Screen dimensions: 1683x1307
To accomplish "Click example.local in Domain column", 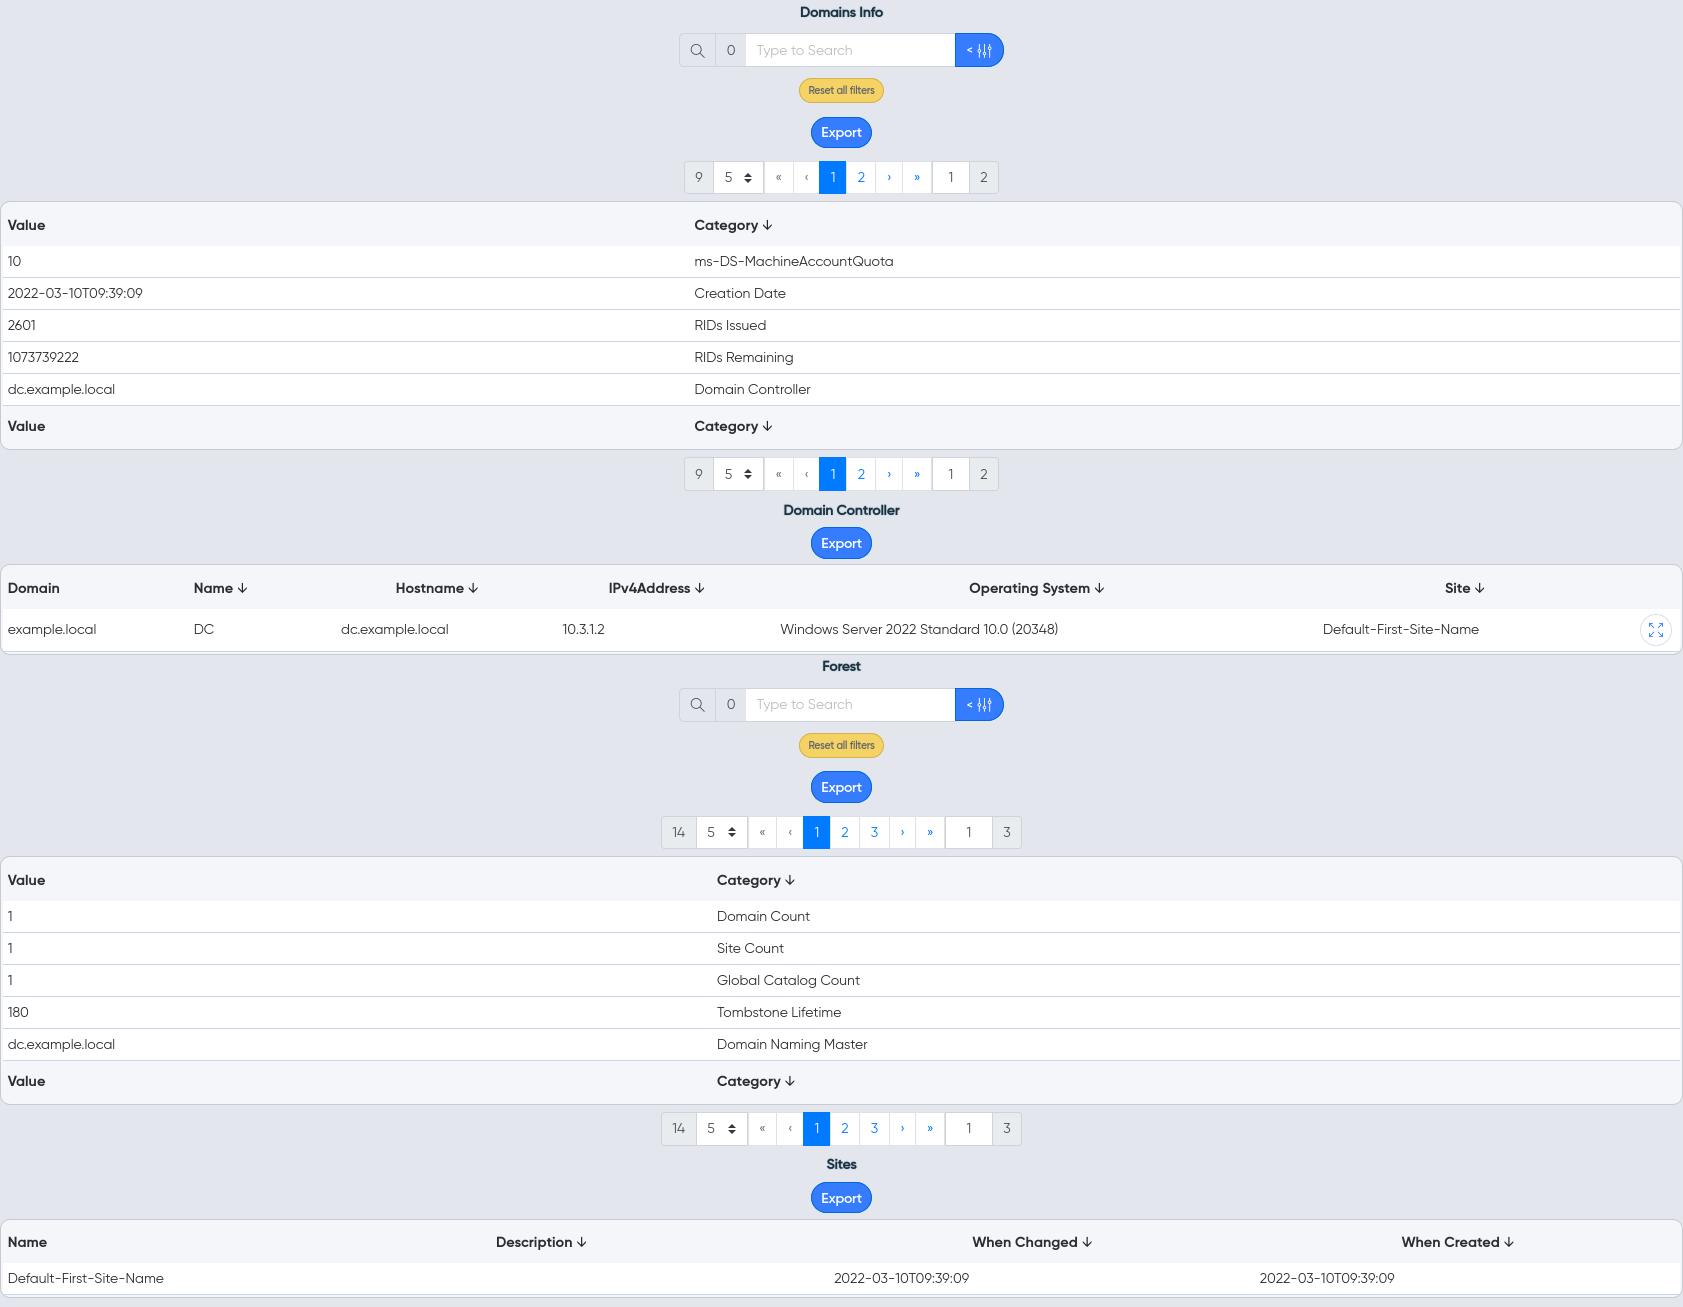I will tap(52, 630).
